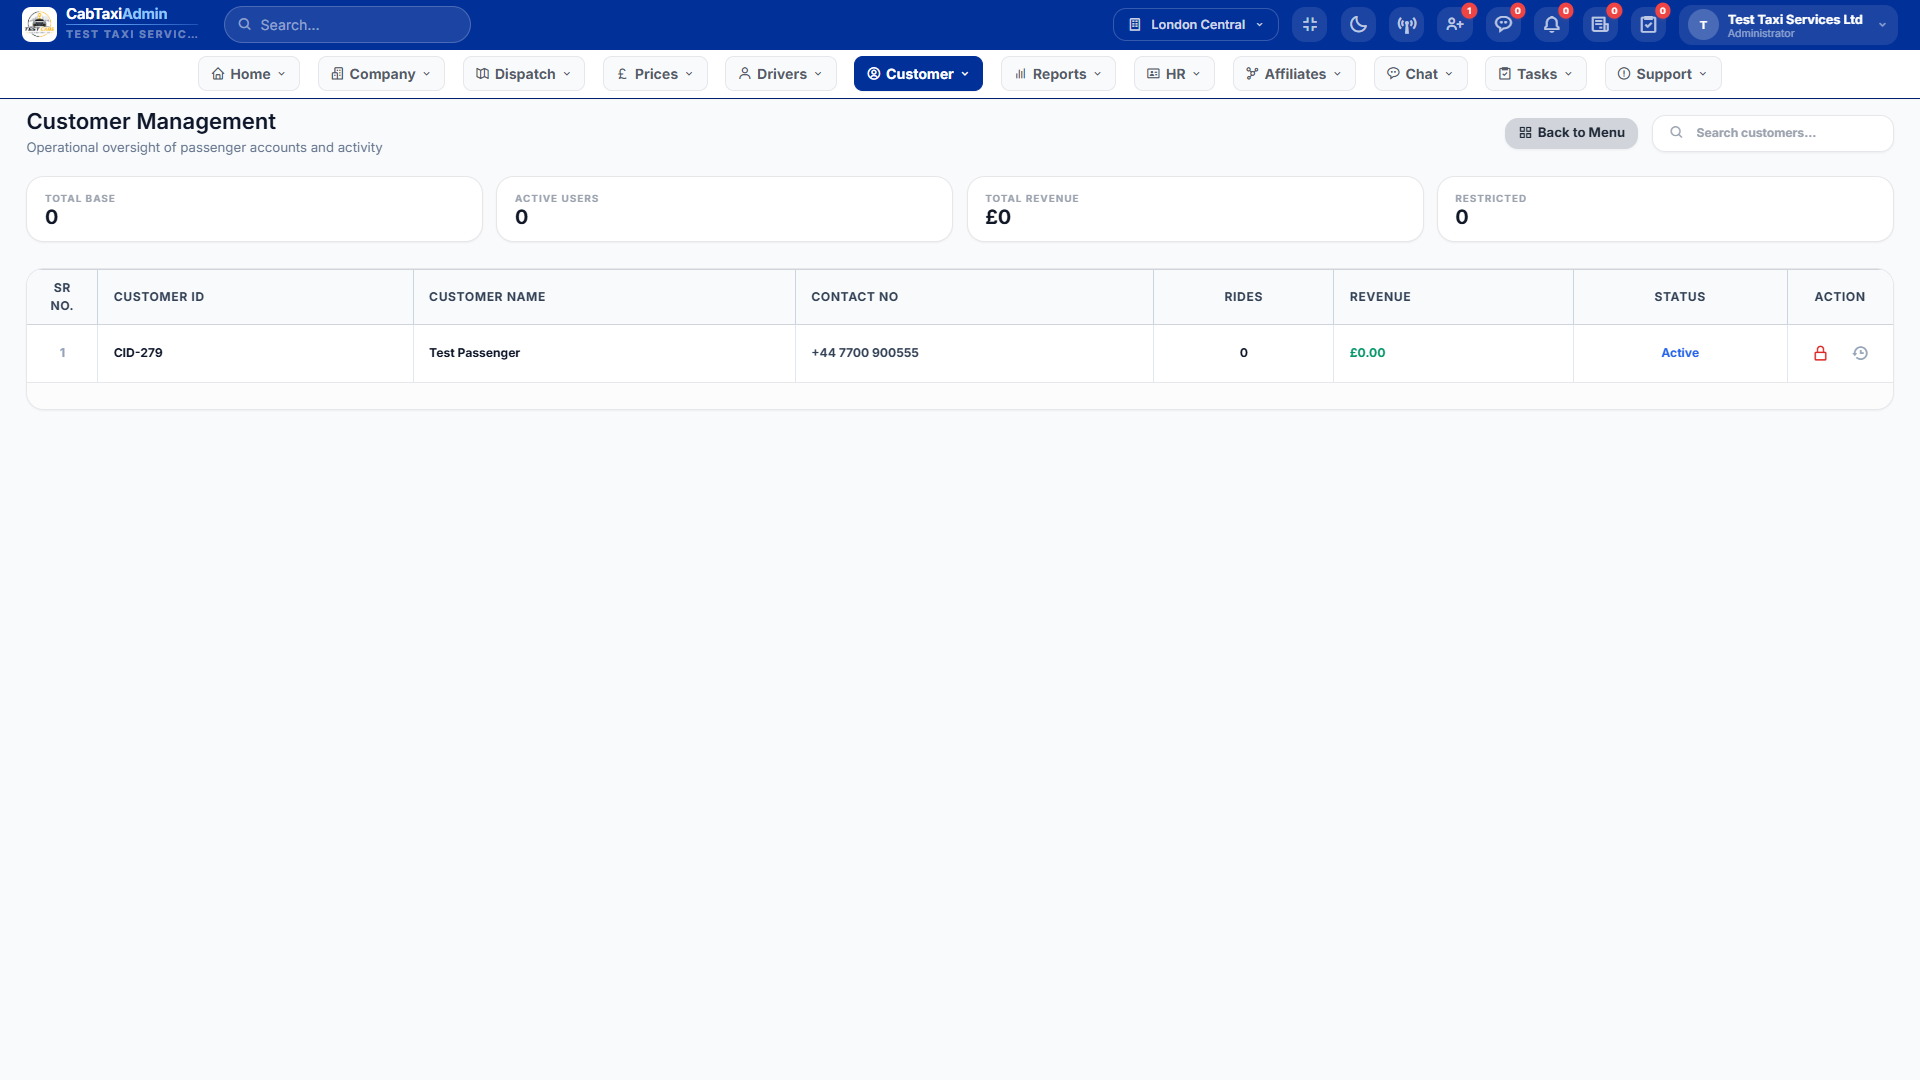Click the Back to Menu button
1920x1080 pixels.
(x=1571, y=133)
